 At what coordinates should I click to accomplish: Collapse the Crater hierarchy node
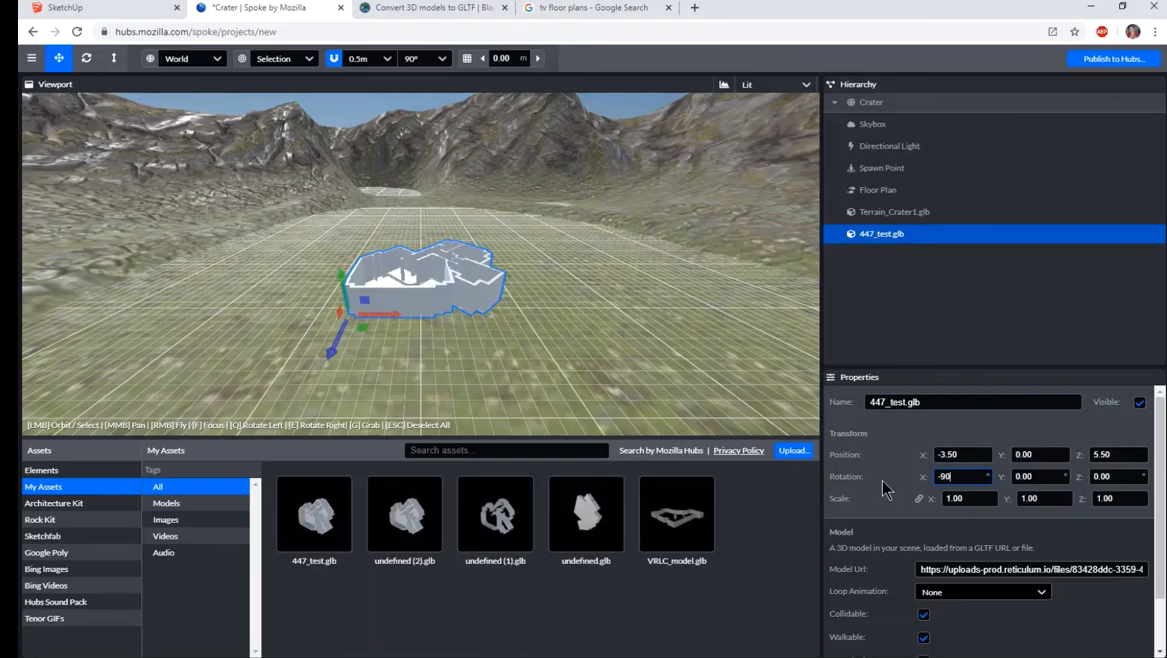(x=834, y=103)
